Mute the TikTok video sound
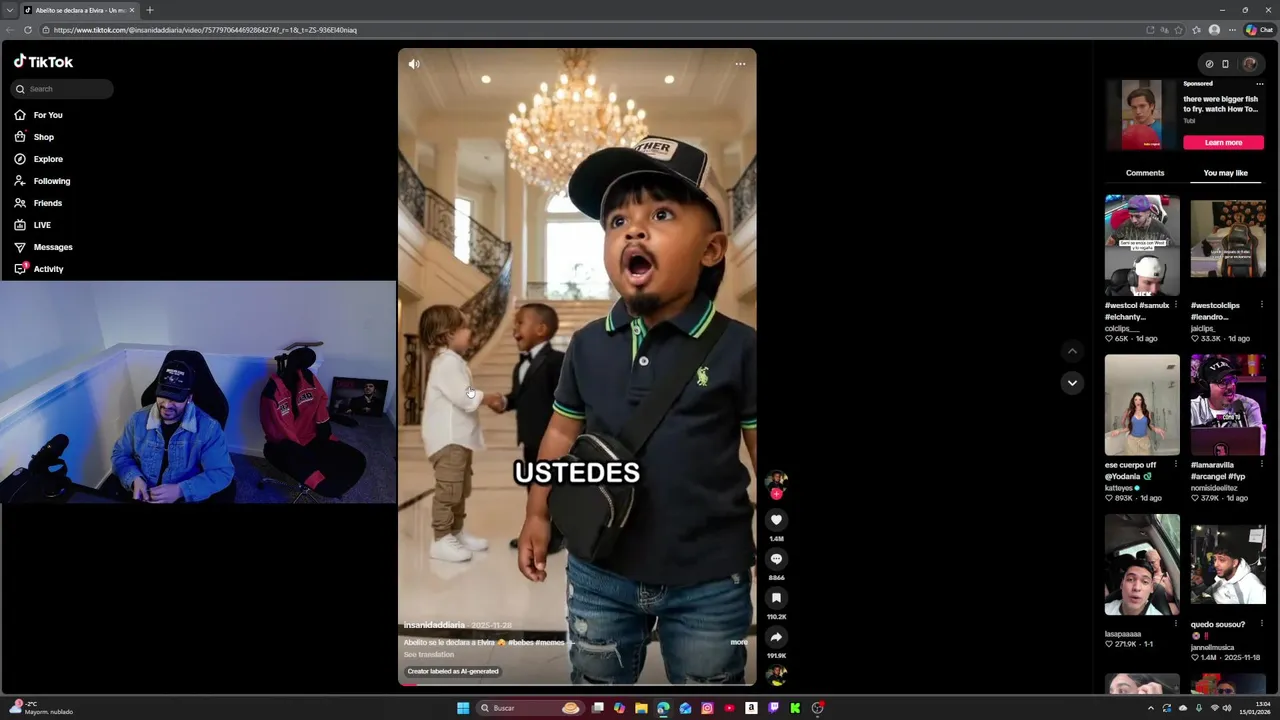1280x720 pixels. click(414, 64)
